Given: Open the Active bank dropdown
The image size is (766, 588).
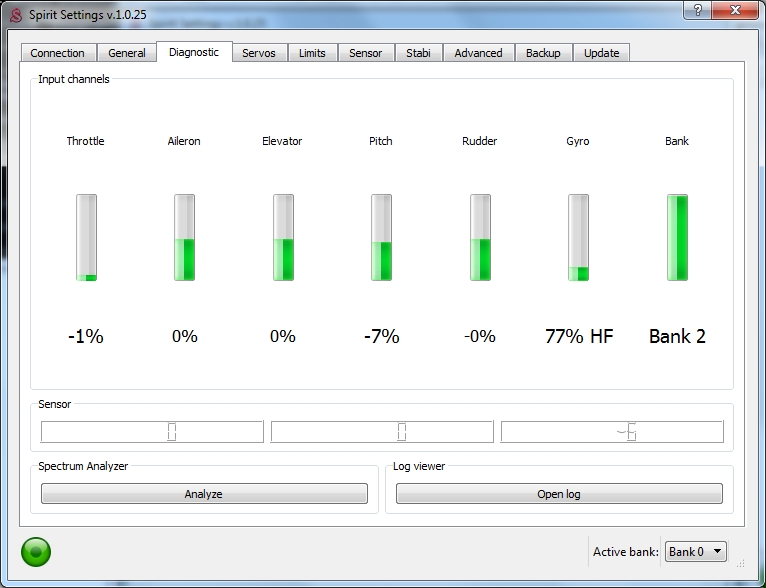Looking at the screenshot, I should pos(696,551).
